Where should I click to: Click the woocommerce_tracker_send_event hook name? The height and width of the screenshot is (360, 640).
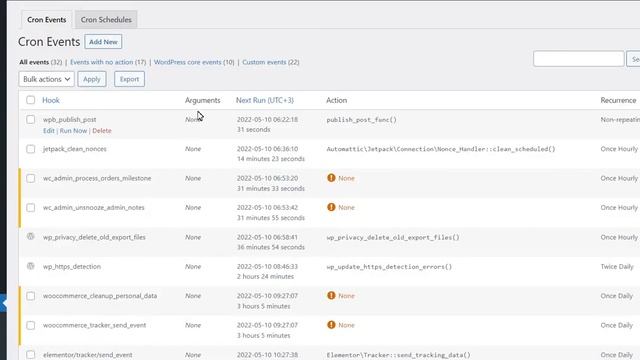(x=95, y=325)
